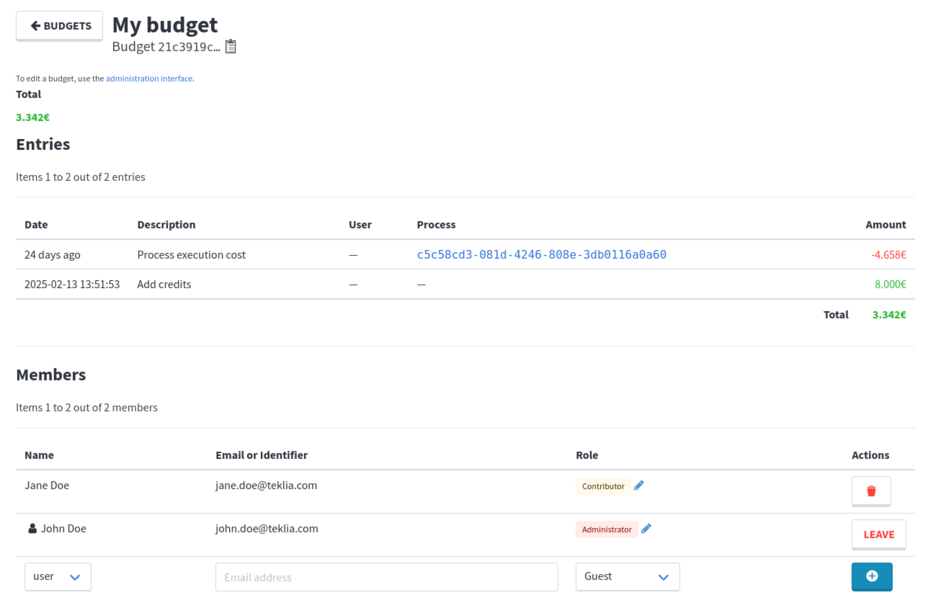Click the green total 3.342€ value

coord(32,117)
